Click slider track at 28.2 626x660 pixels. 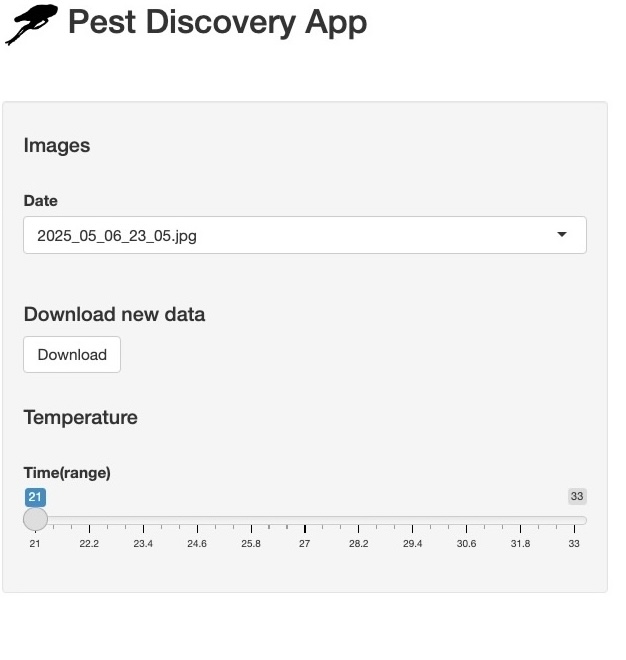(x=359, y=521)
